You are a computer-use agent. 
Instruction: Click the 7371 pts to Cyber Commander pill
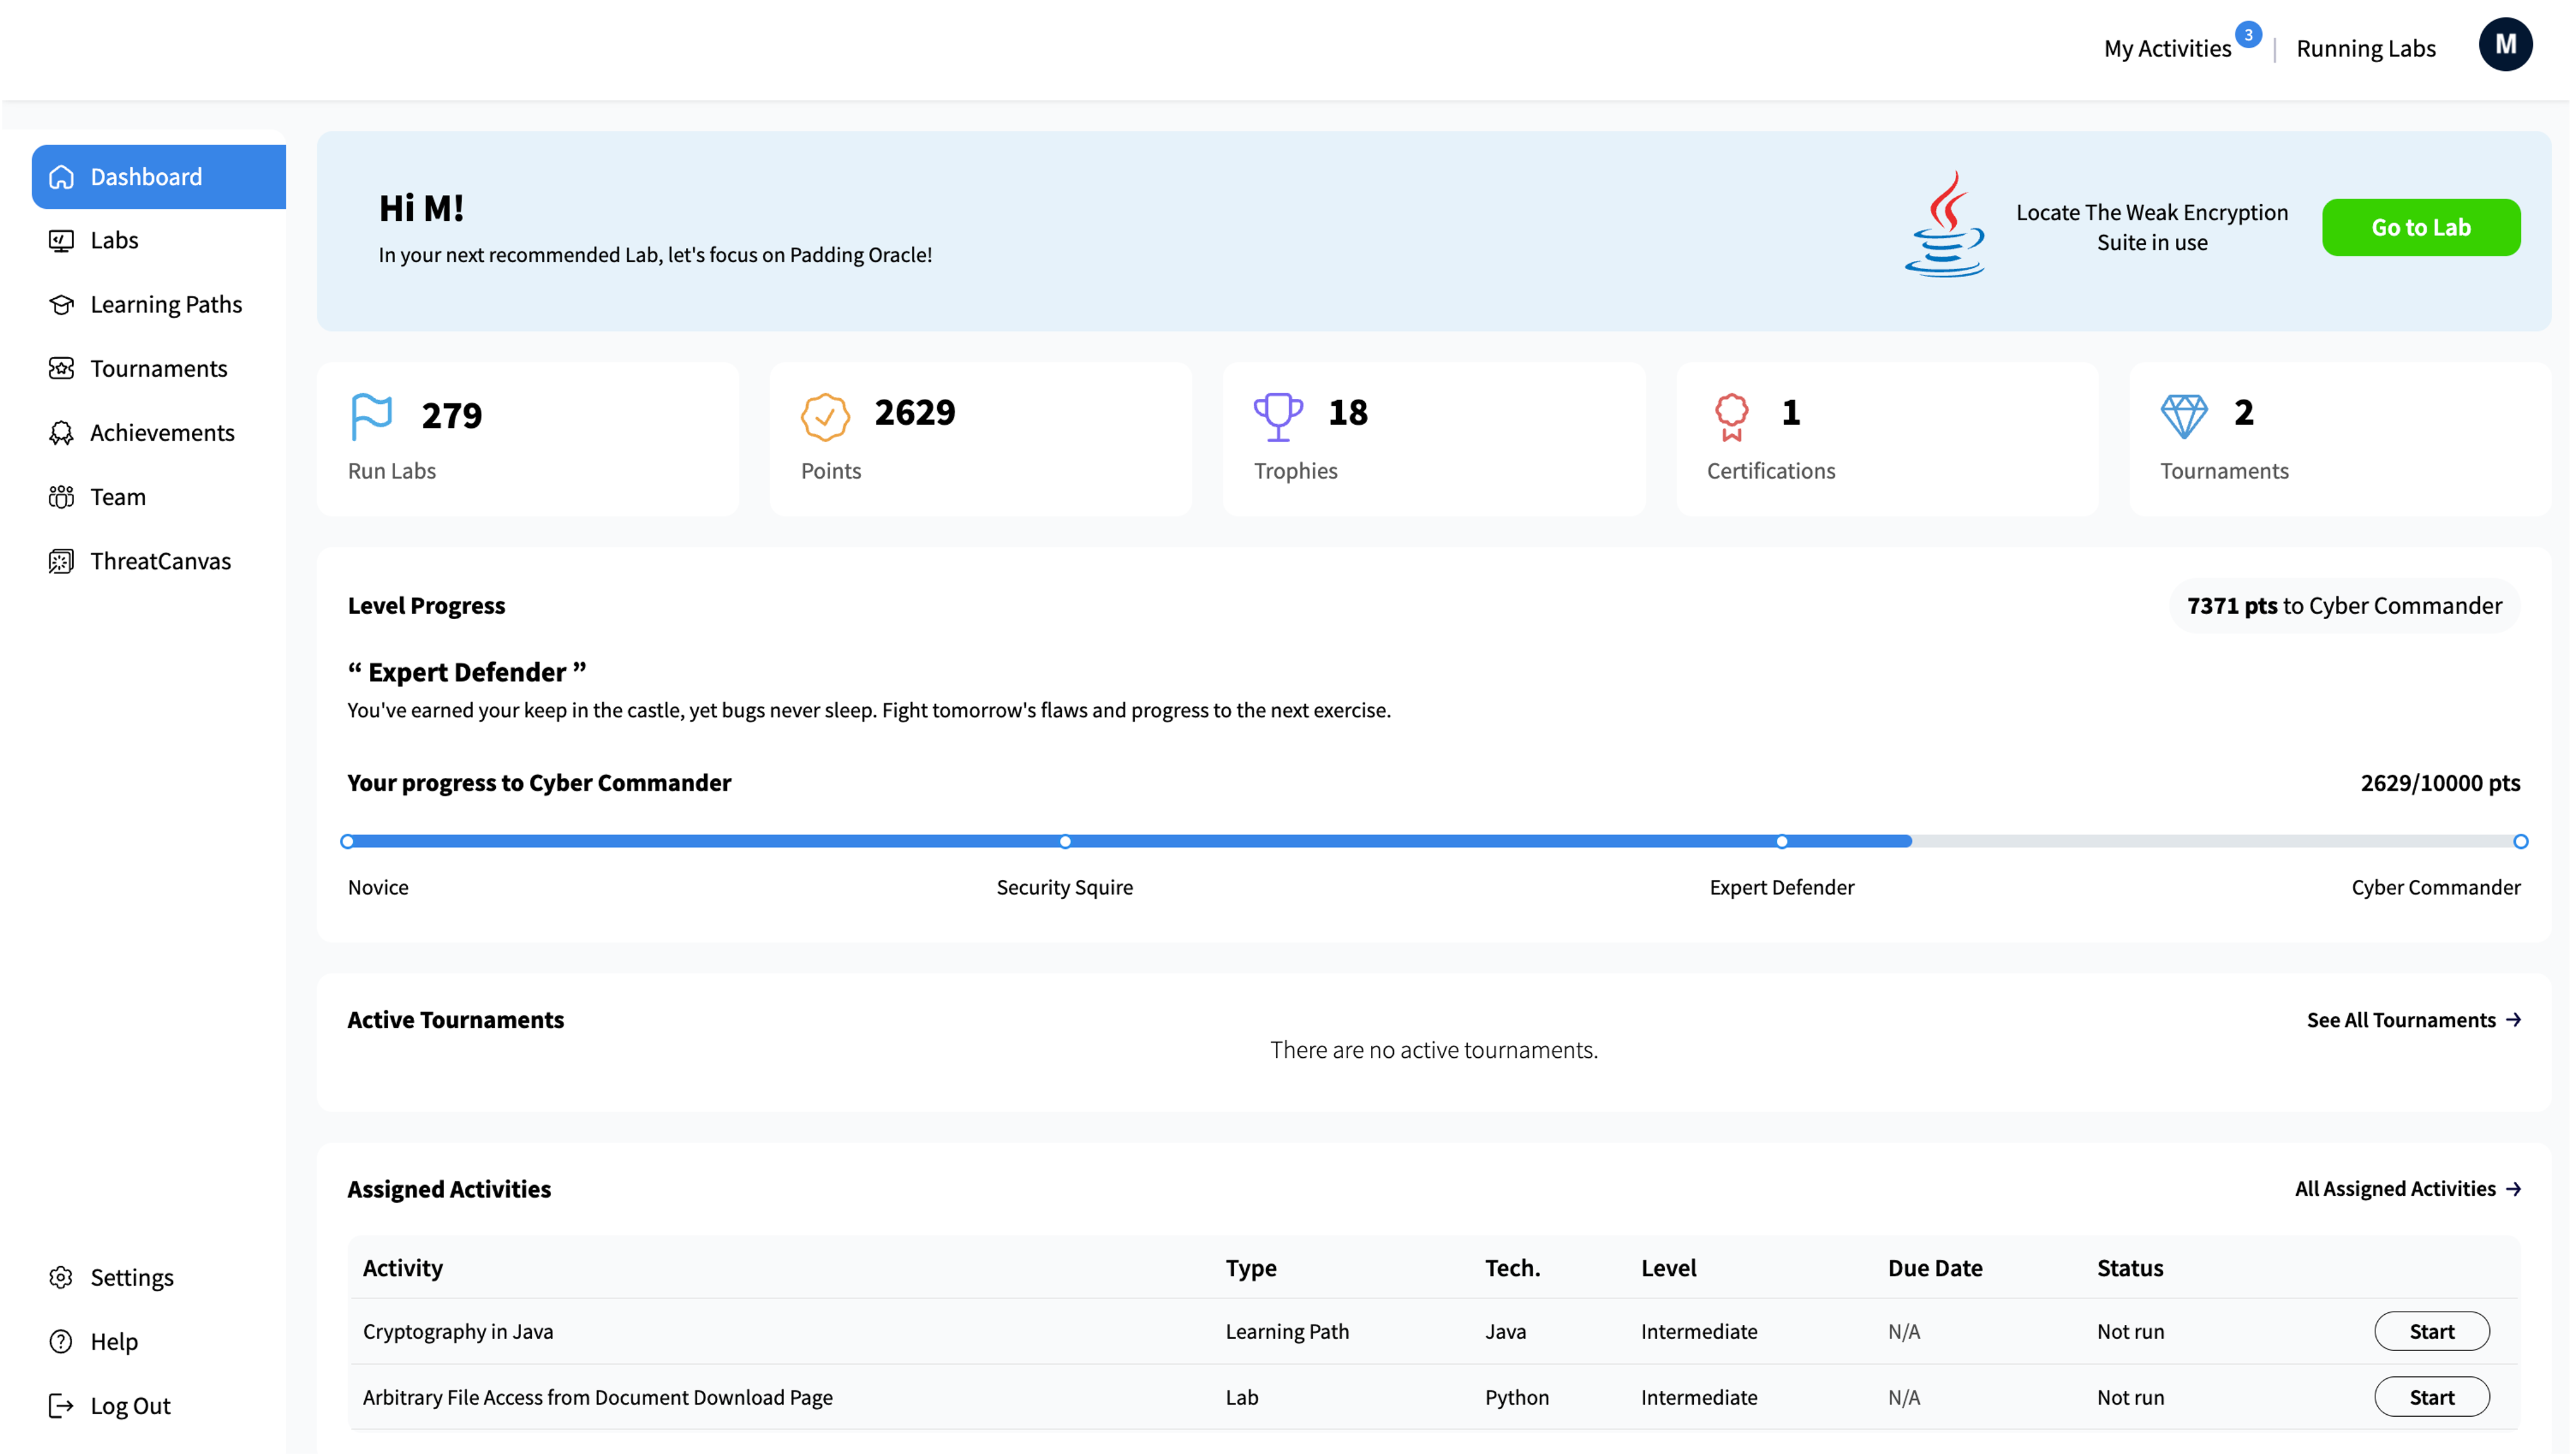click(x=2344, y=606)
